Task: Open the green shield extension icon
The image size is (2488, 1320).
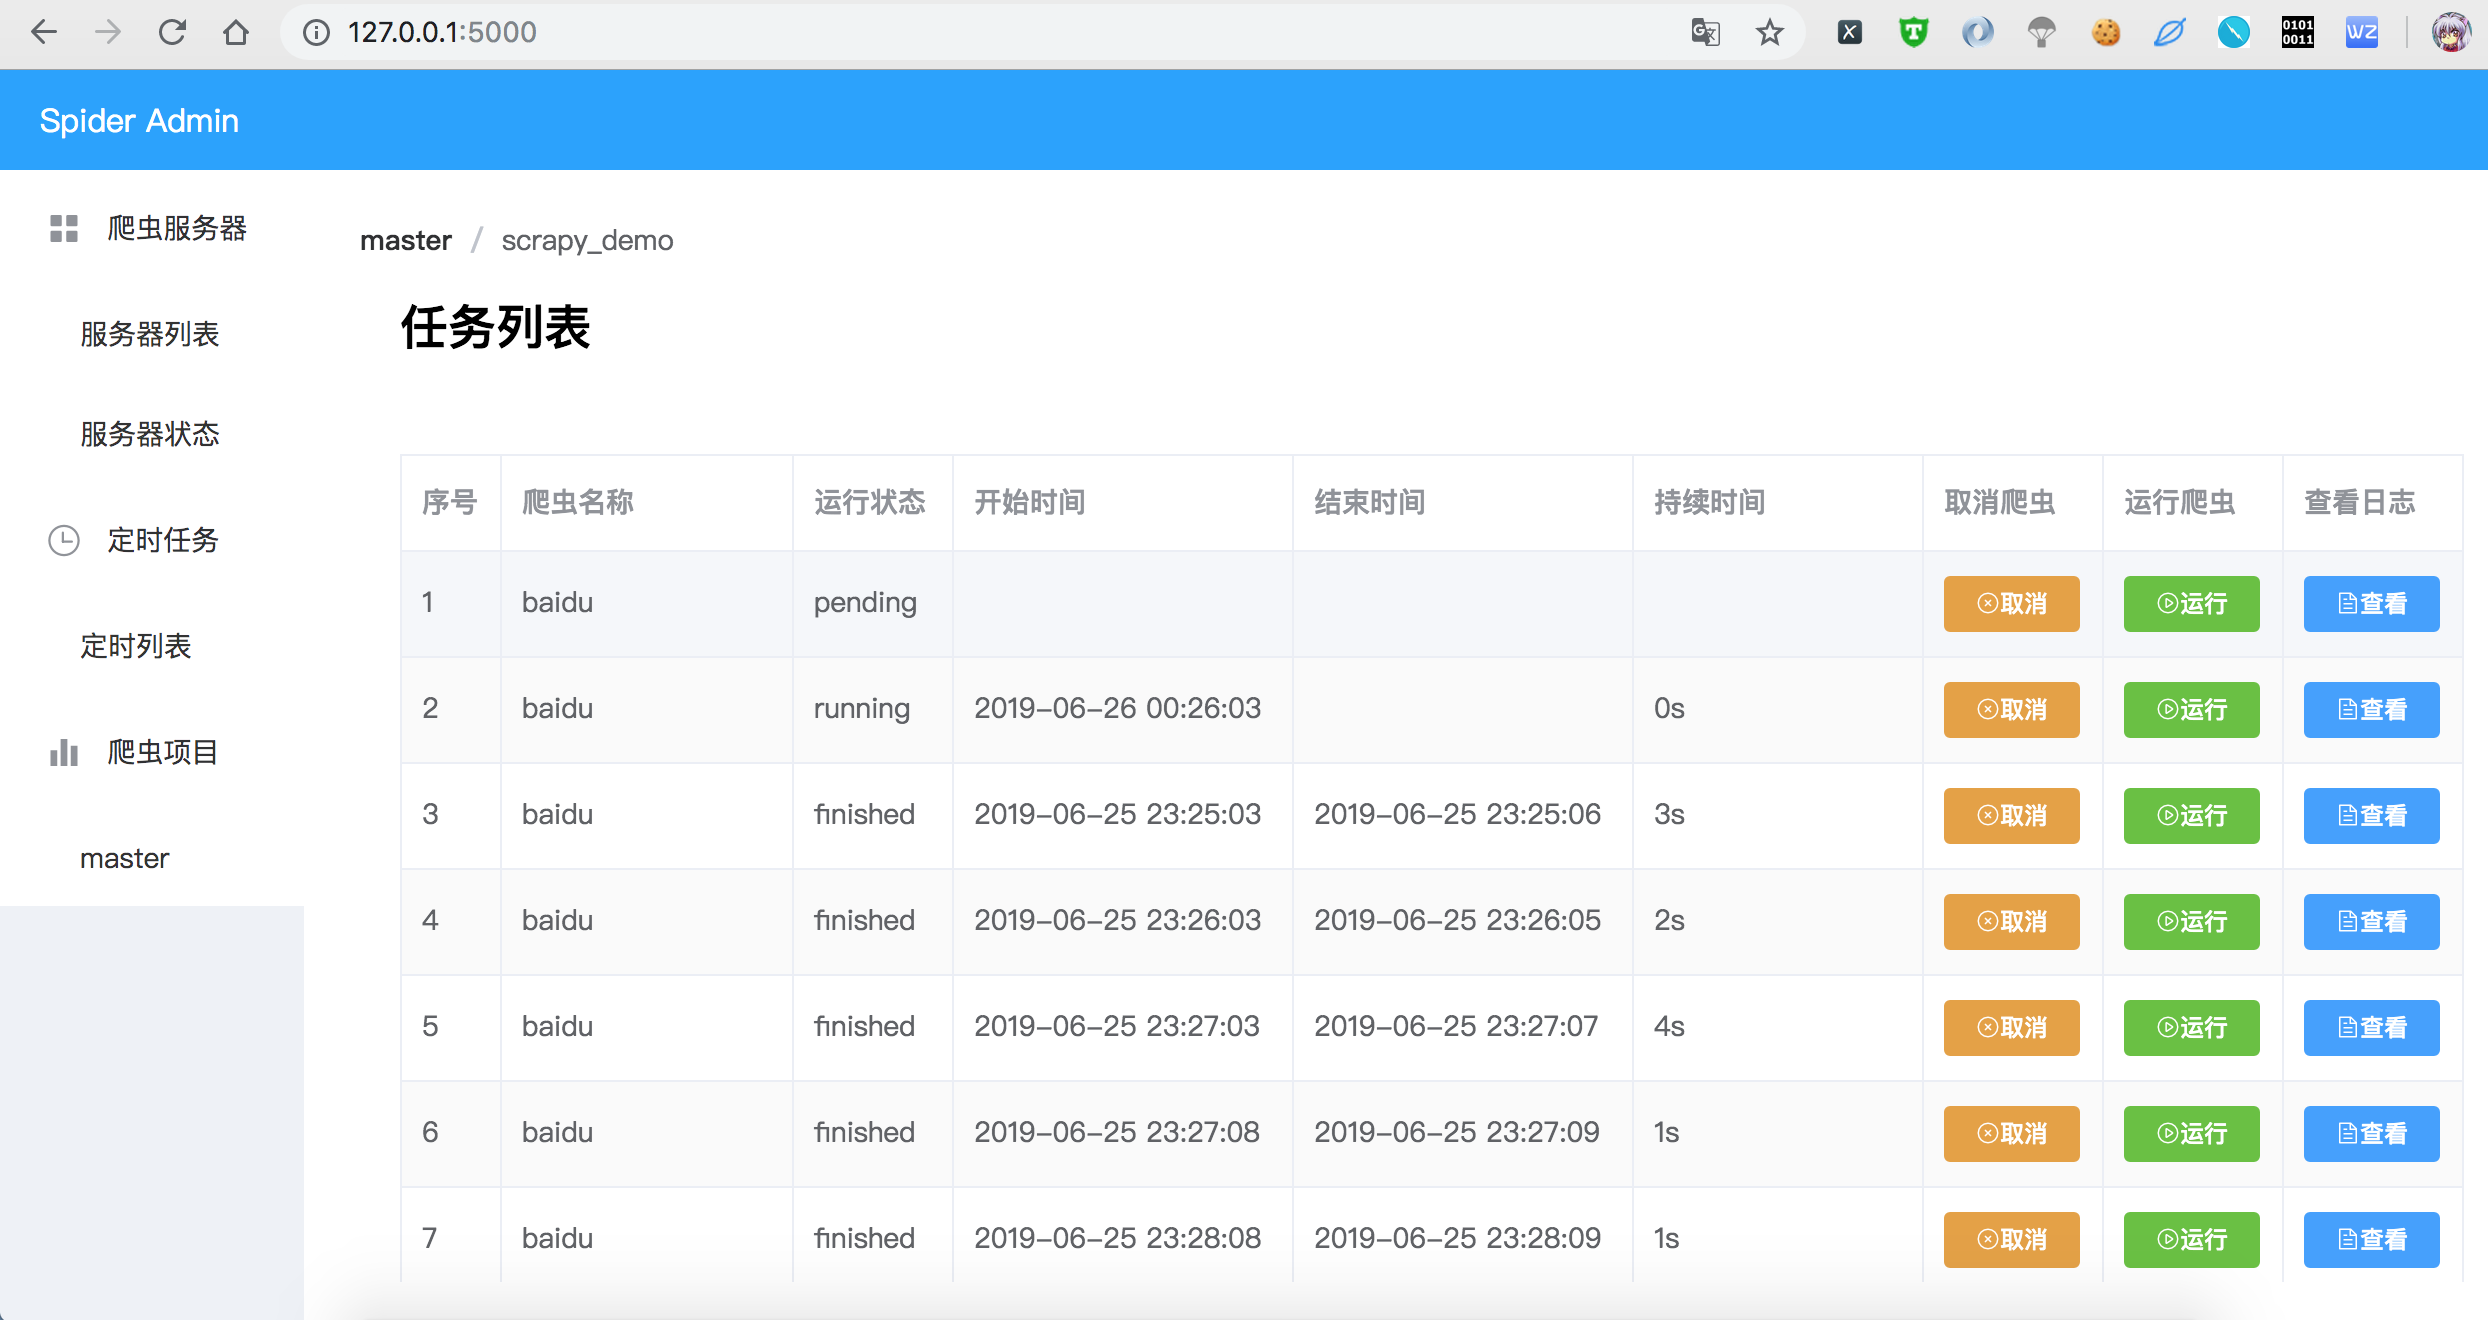Action: click(x=1913, y=32)
